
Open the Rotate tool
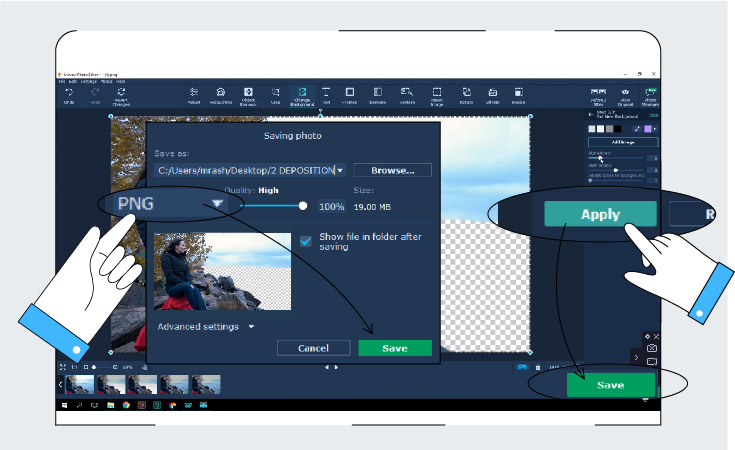(x=466, y=95)
